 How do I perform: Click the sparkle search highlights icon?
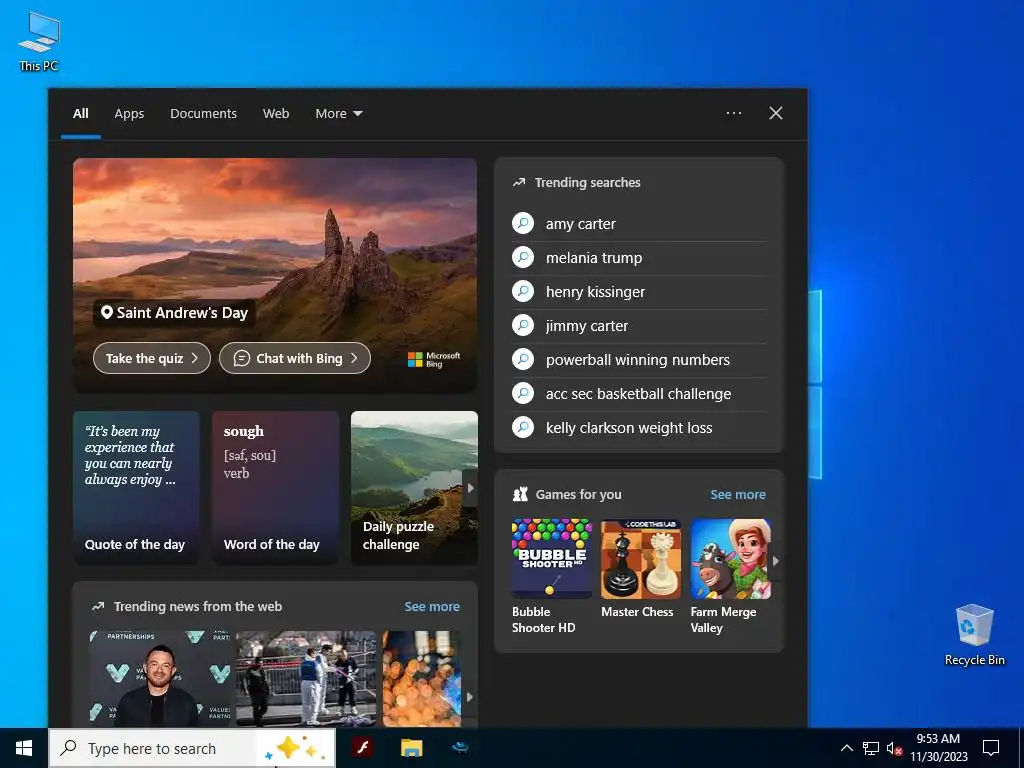tap(294, 748)
